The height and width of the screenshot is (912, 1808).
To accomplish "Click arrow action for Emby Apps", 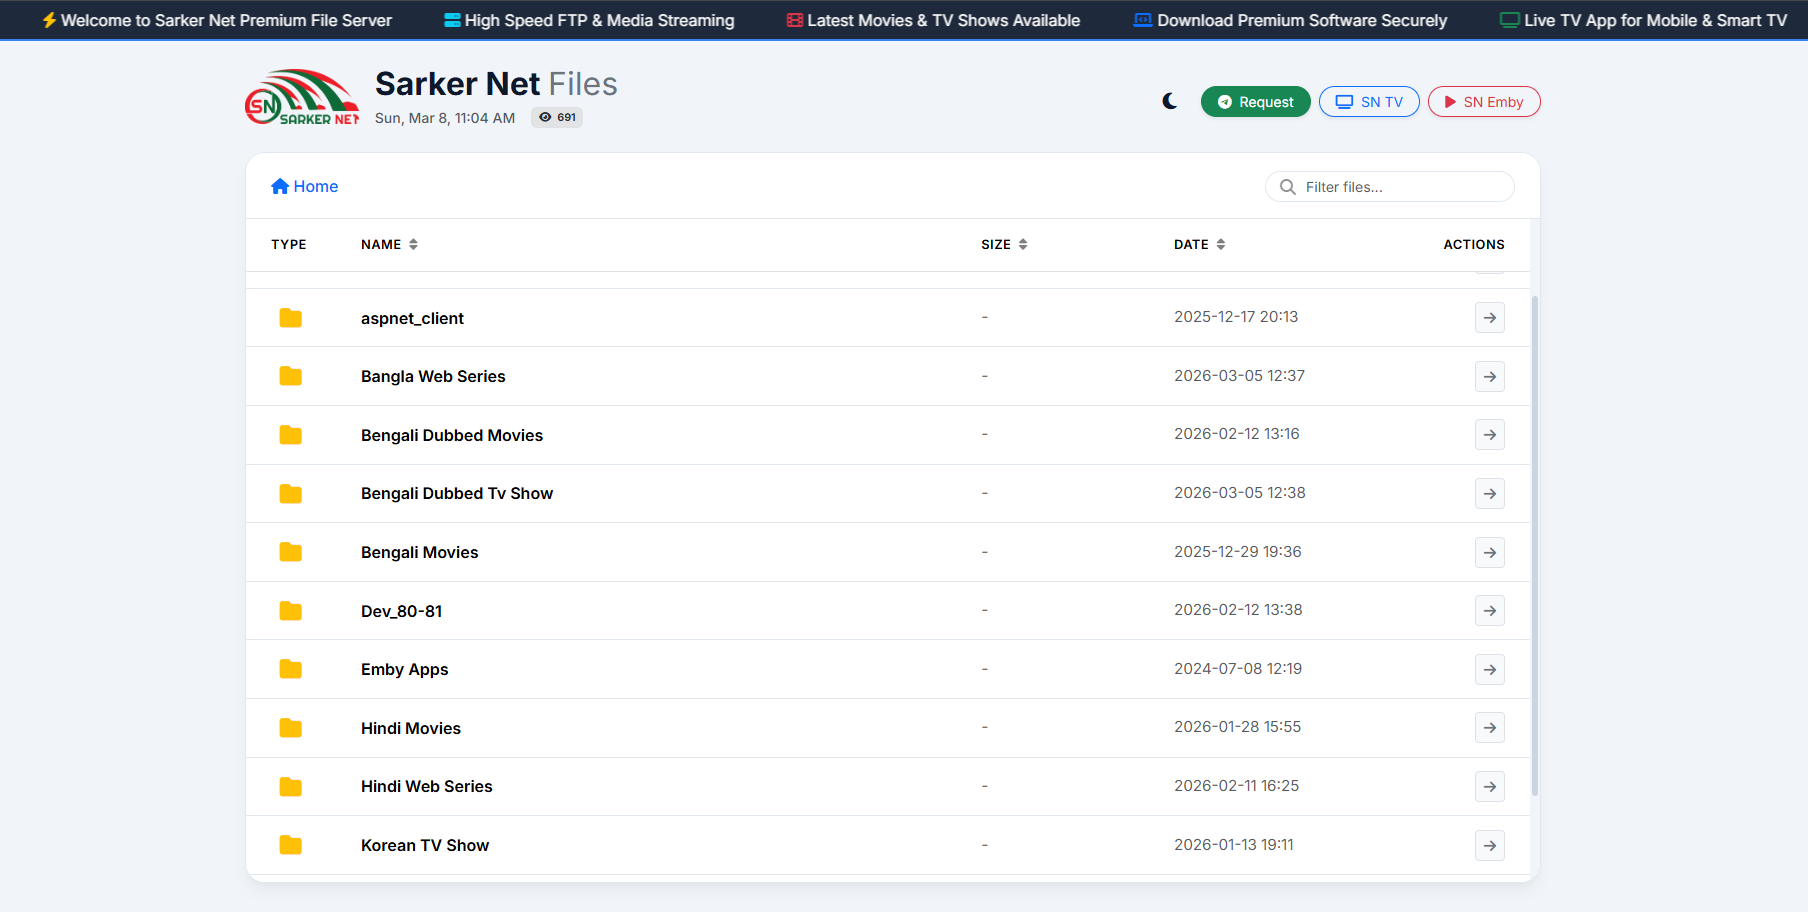I will [1490, 669].
